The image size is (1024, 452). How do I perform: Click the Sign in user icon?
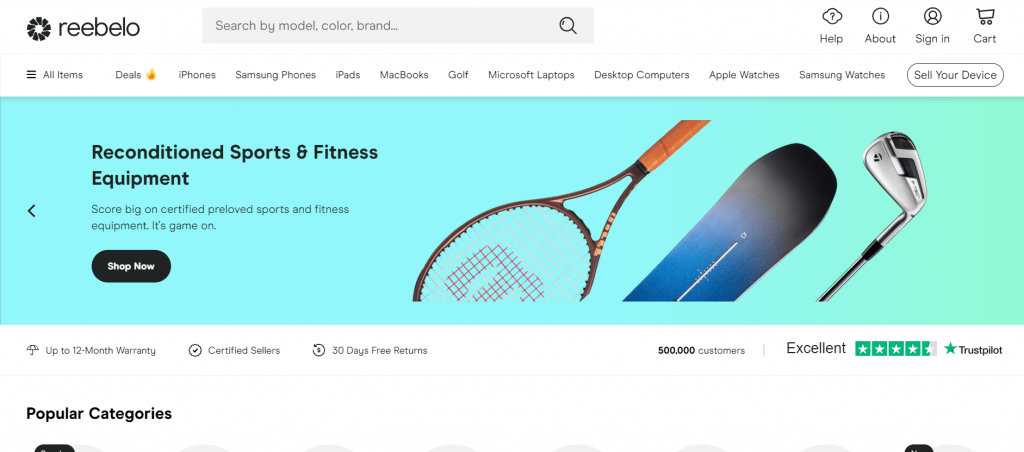point(933,16)
